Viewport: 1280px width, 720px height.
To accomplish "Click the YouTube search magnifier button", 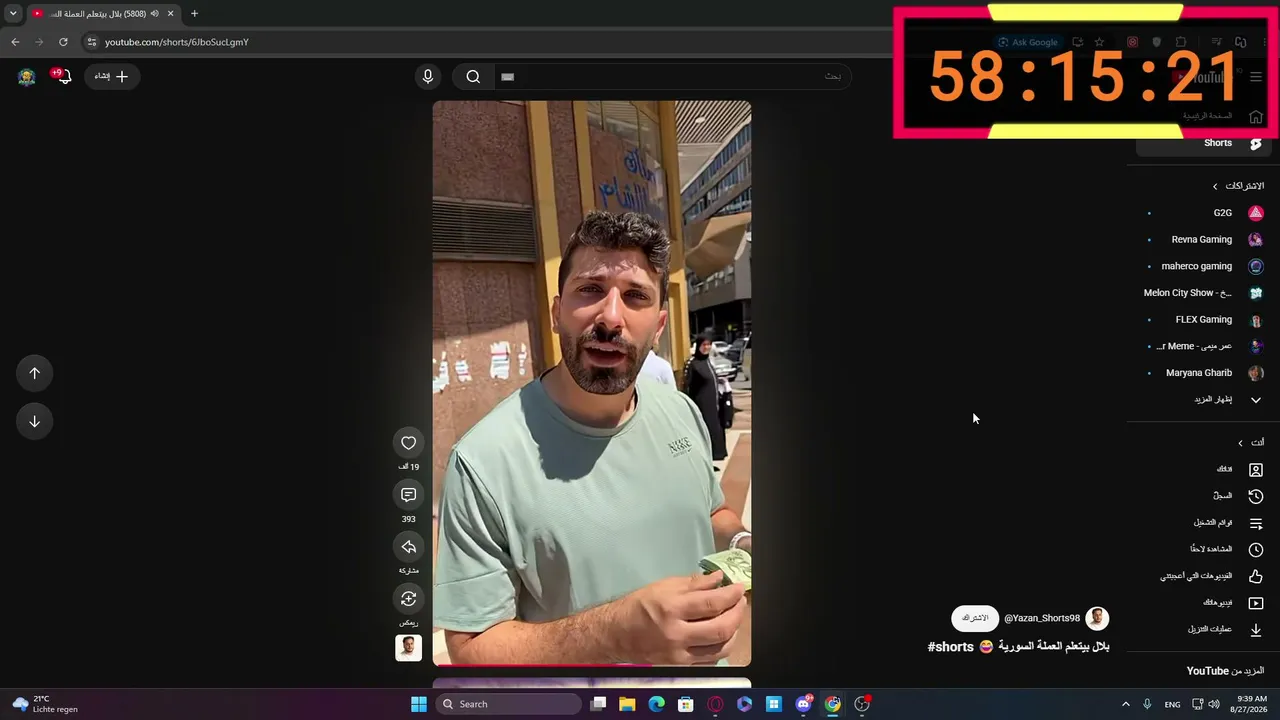I will click(473, 76).
